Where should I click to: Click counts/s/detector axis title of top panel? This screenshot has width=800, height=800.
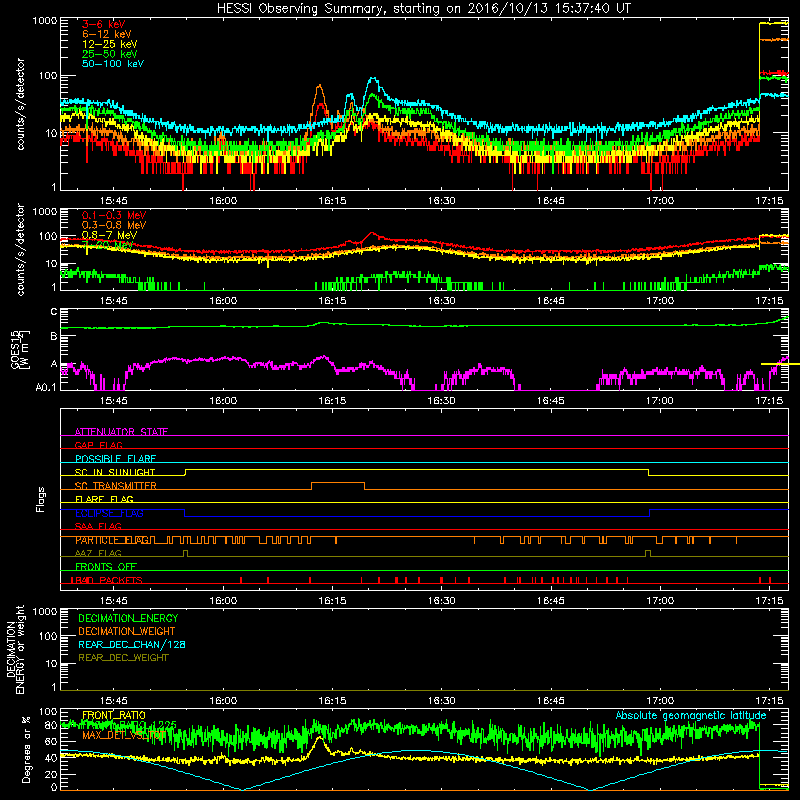(x=20, y=104)
